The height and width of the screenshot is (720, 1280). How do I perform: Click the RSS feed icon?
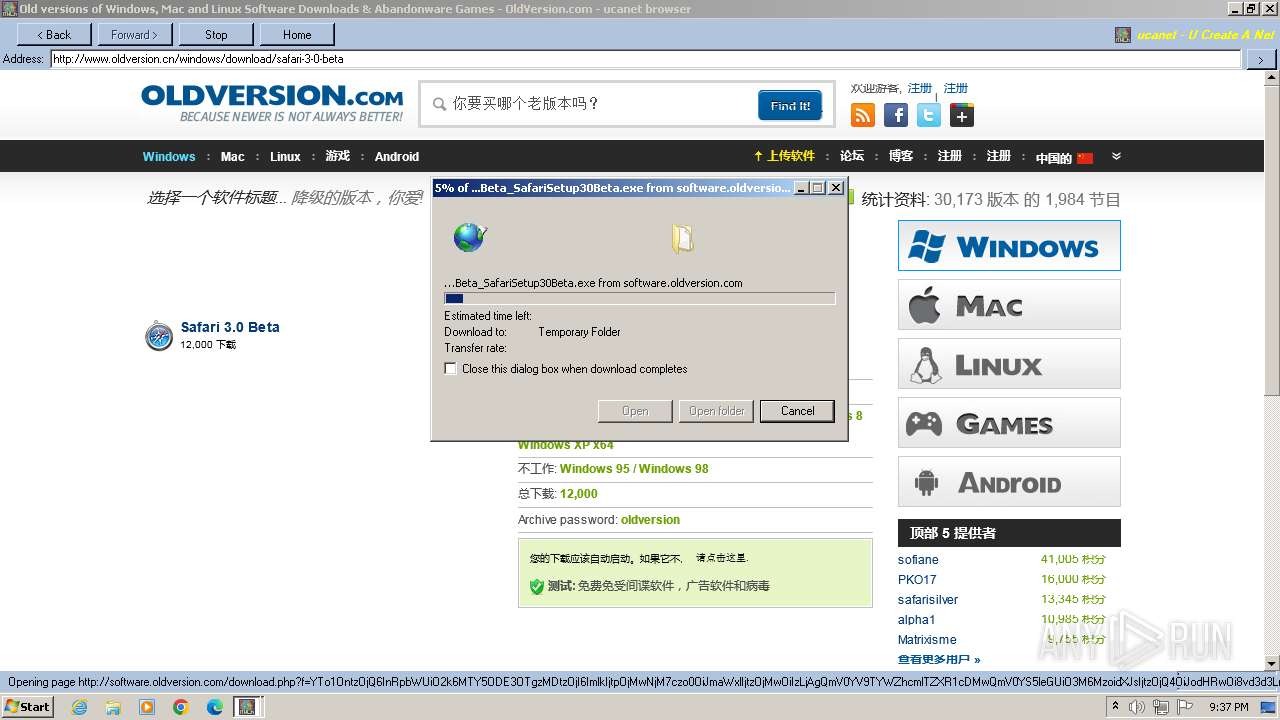click(863, 115)
